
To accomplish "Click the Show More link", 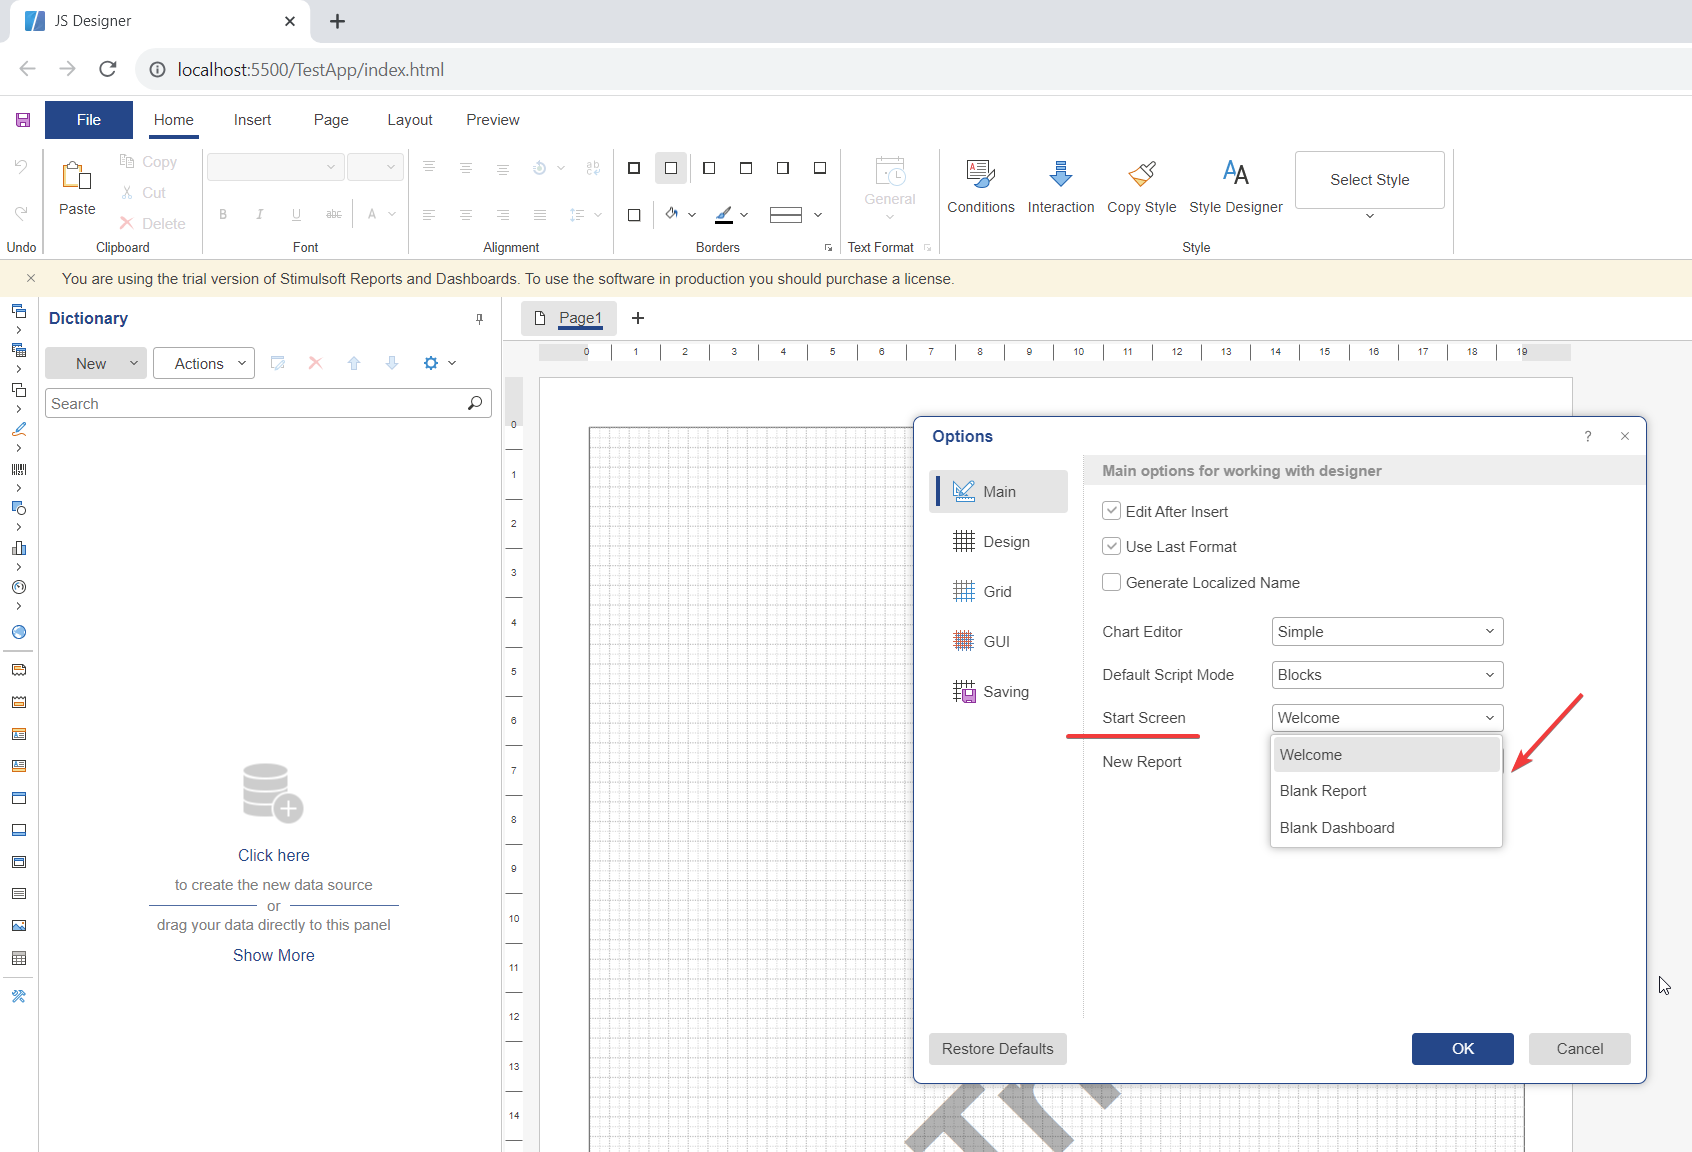I will 274,956.
